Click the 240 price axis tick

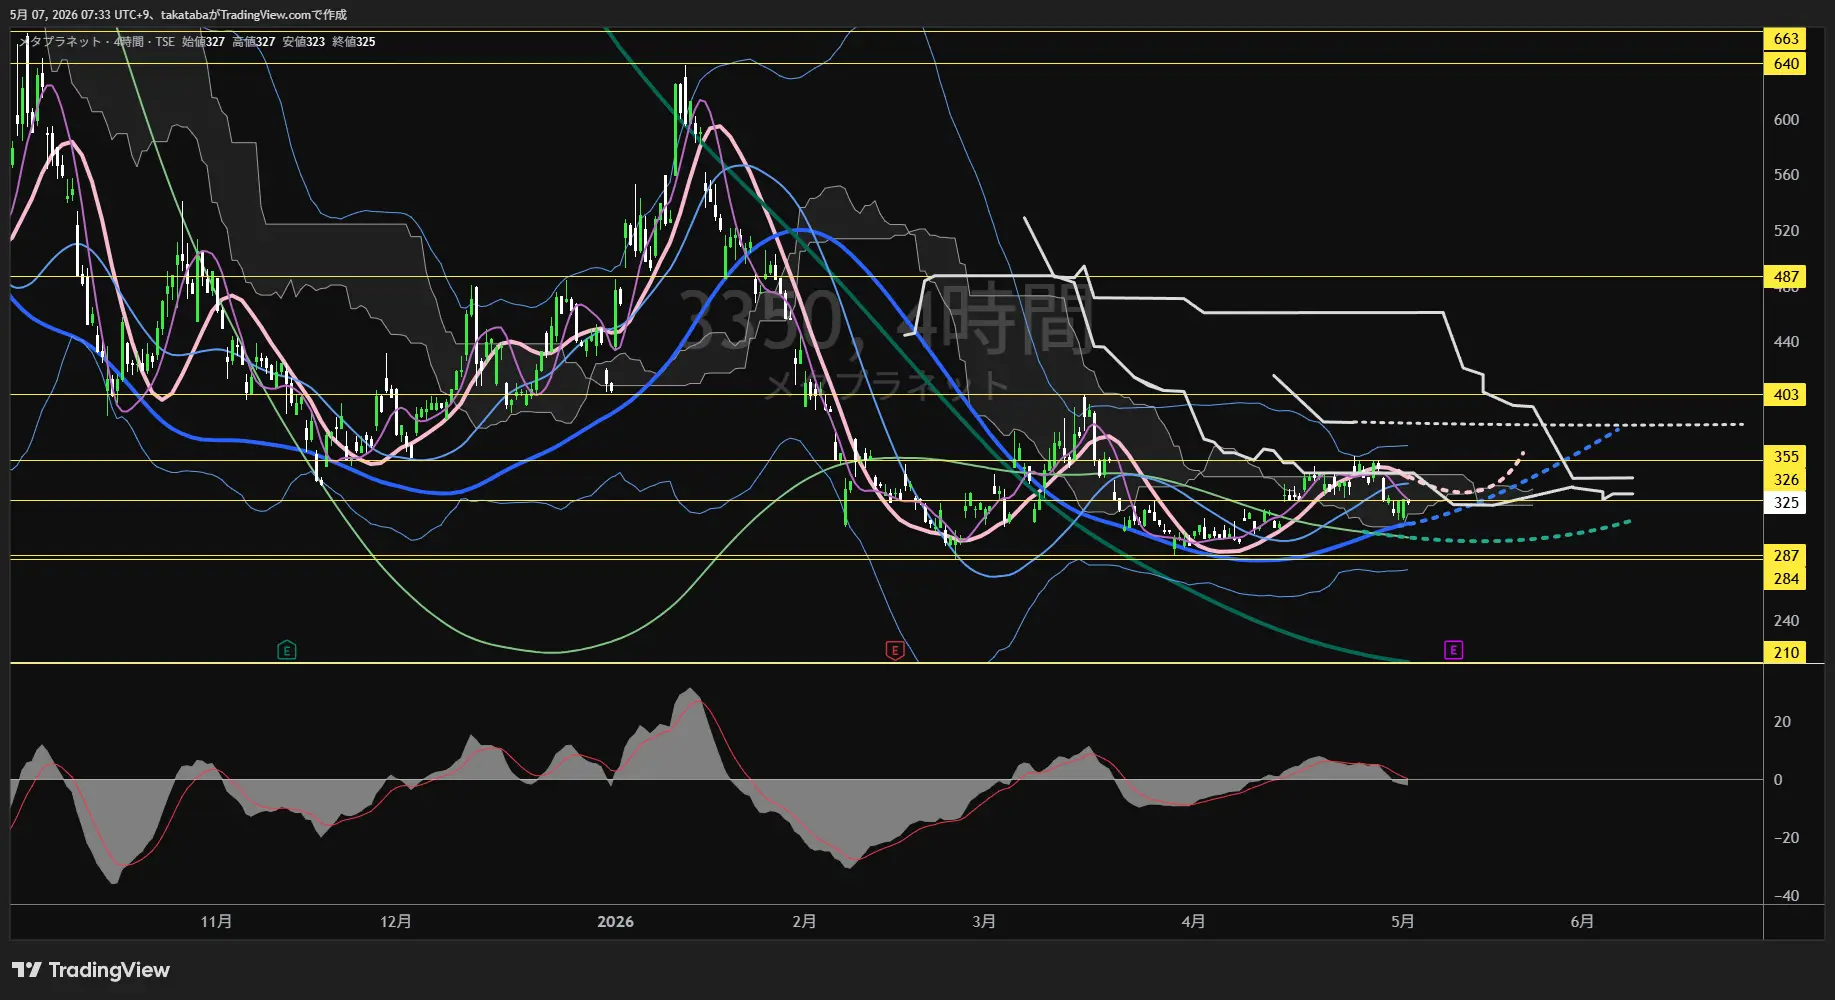(1786, 621)
